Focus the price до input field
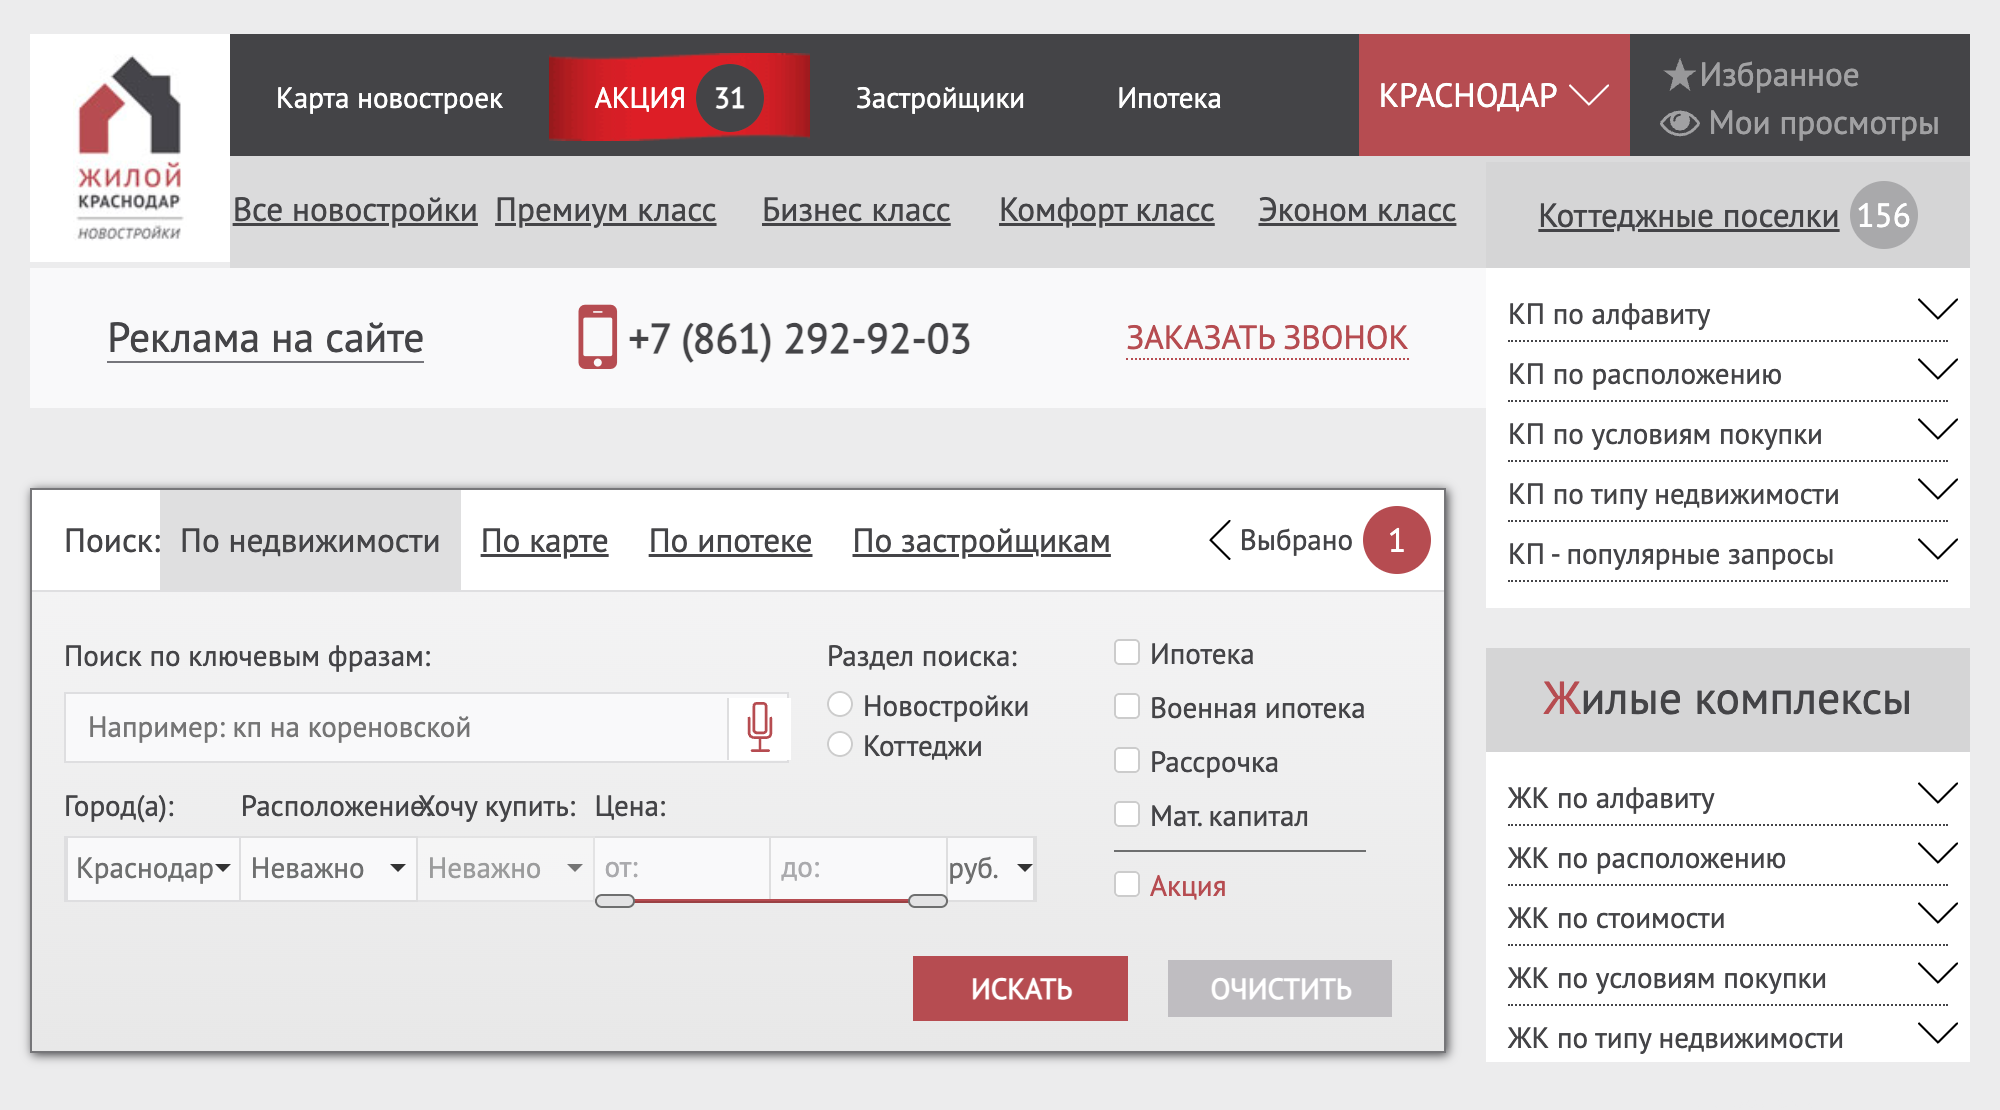Viewport: 2000px width, 1110px height. 858,868
